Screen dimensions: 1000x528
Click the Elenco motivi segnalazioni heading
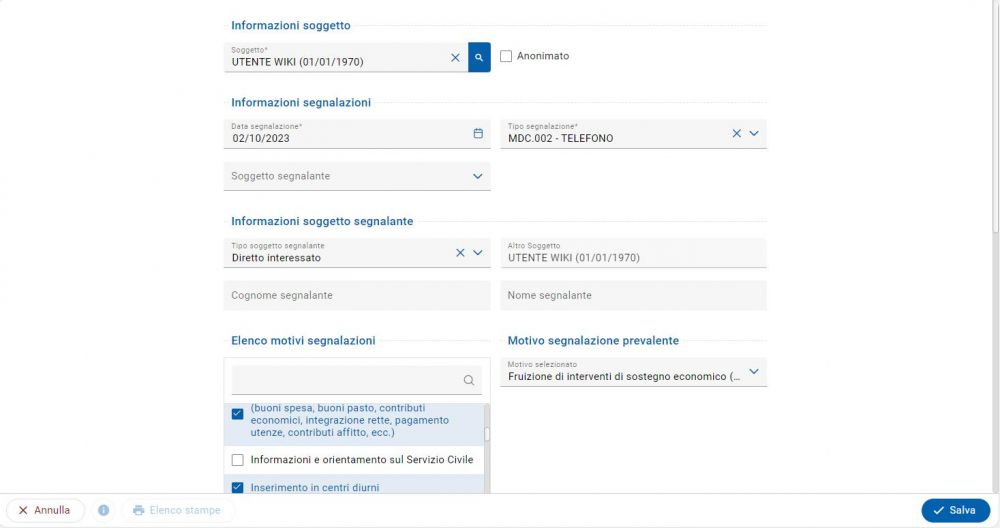click(x=303, y=341)
